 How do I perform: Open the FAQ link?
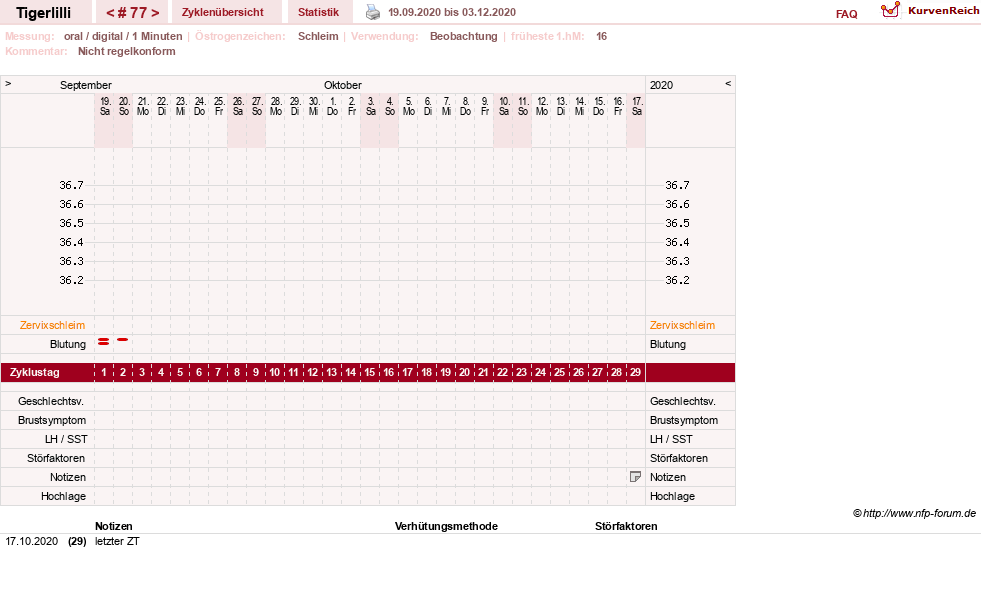click(x=846, y=14)
